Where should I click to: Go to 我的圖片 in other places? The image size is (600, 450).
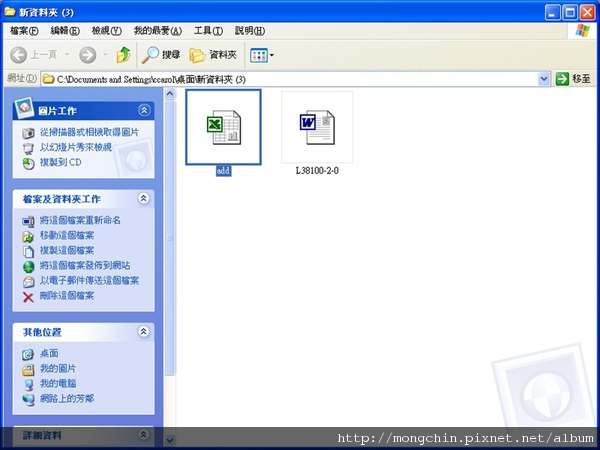[58, 368]
